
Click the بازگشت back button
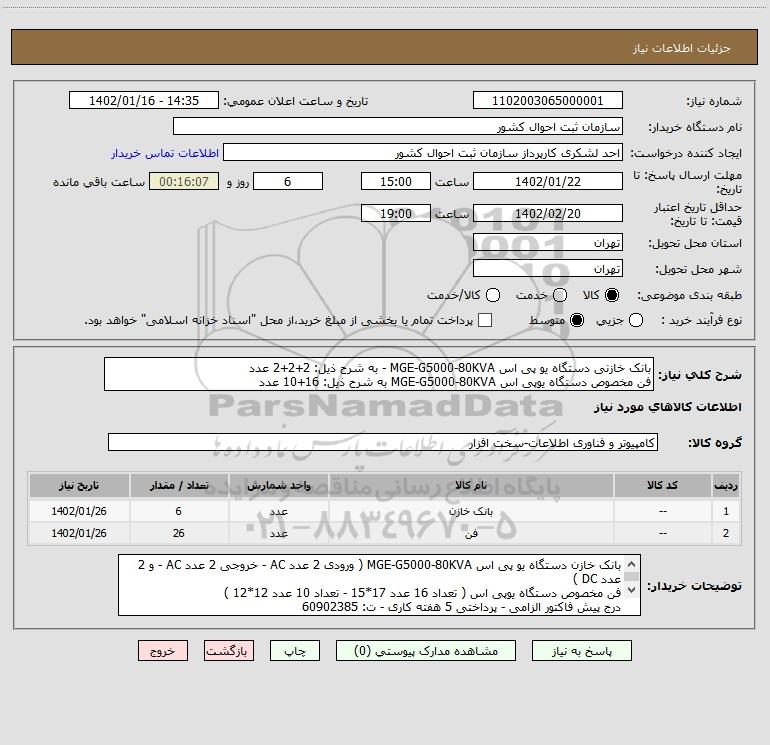click(229, 651)
